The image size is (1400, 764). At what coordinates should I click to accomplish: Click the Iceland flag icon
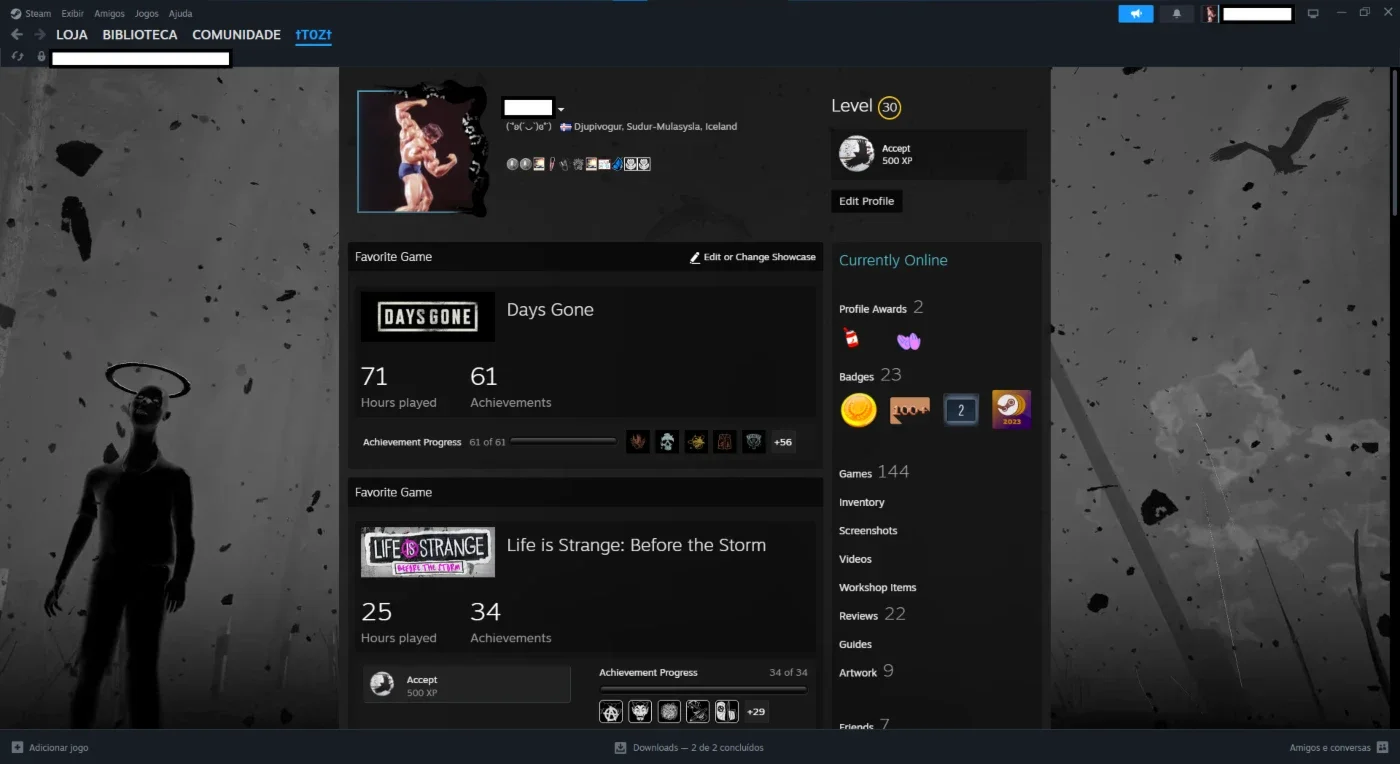point(566,127)
